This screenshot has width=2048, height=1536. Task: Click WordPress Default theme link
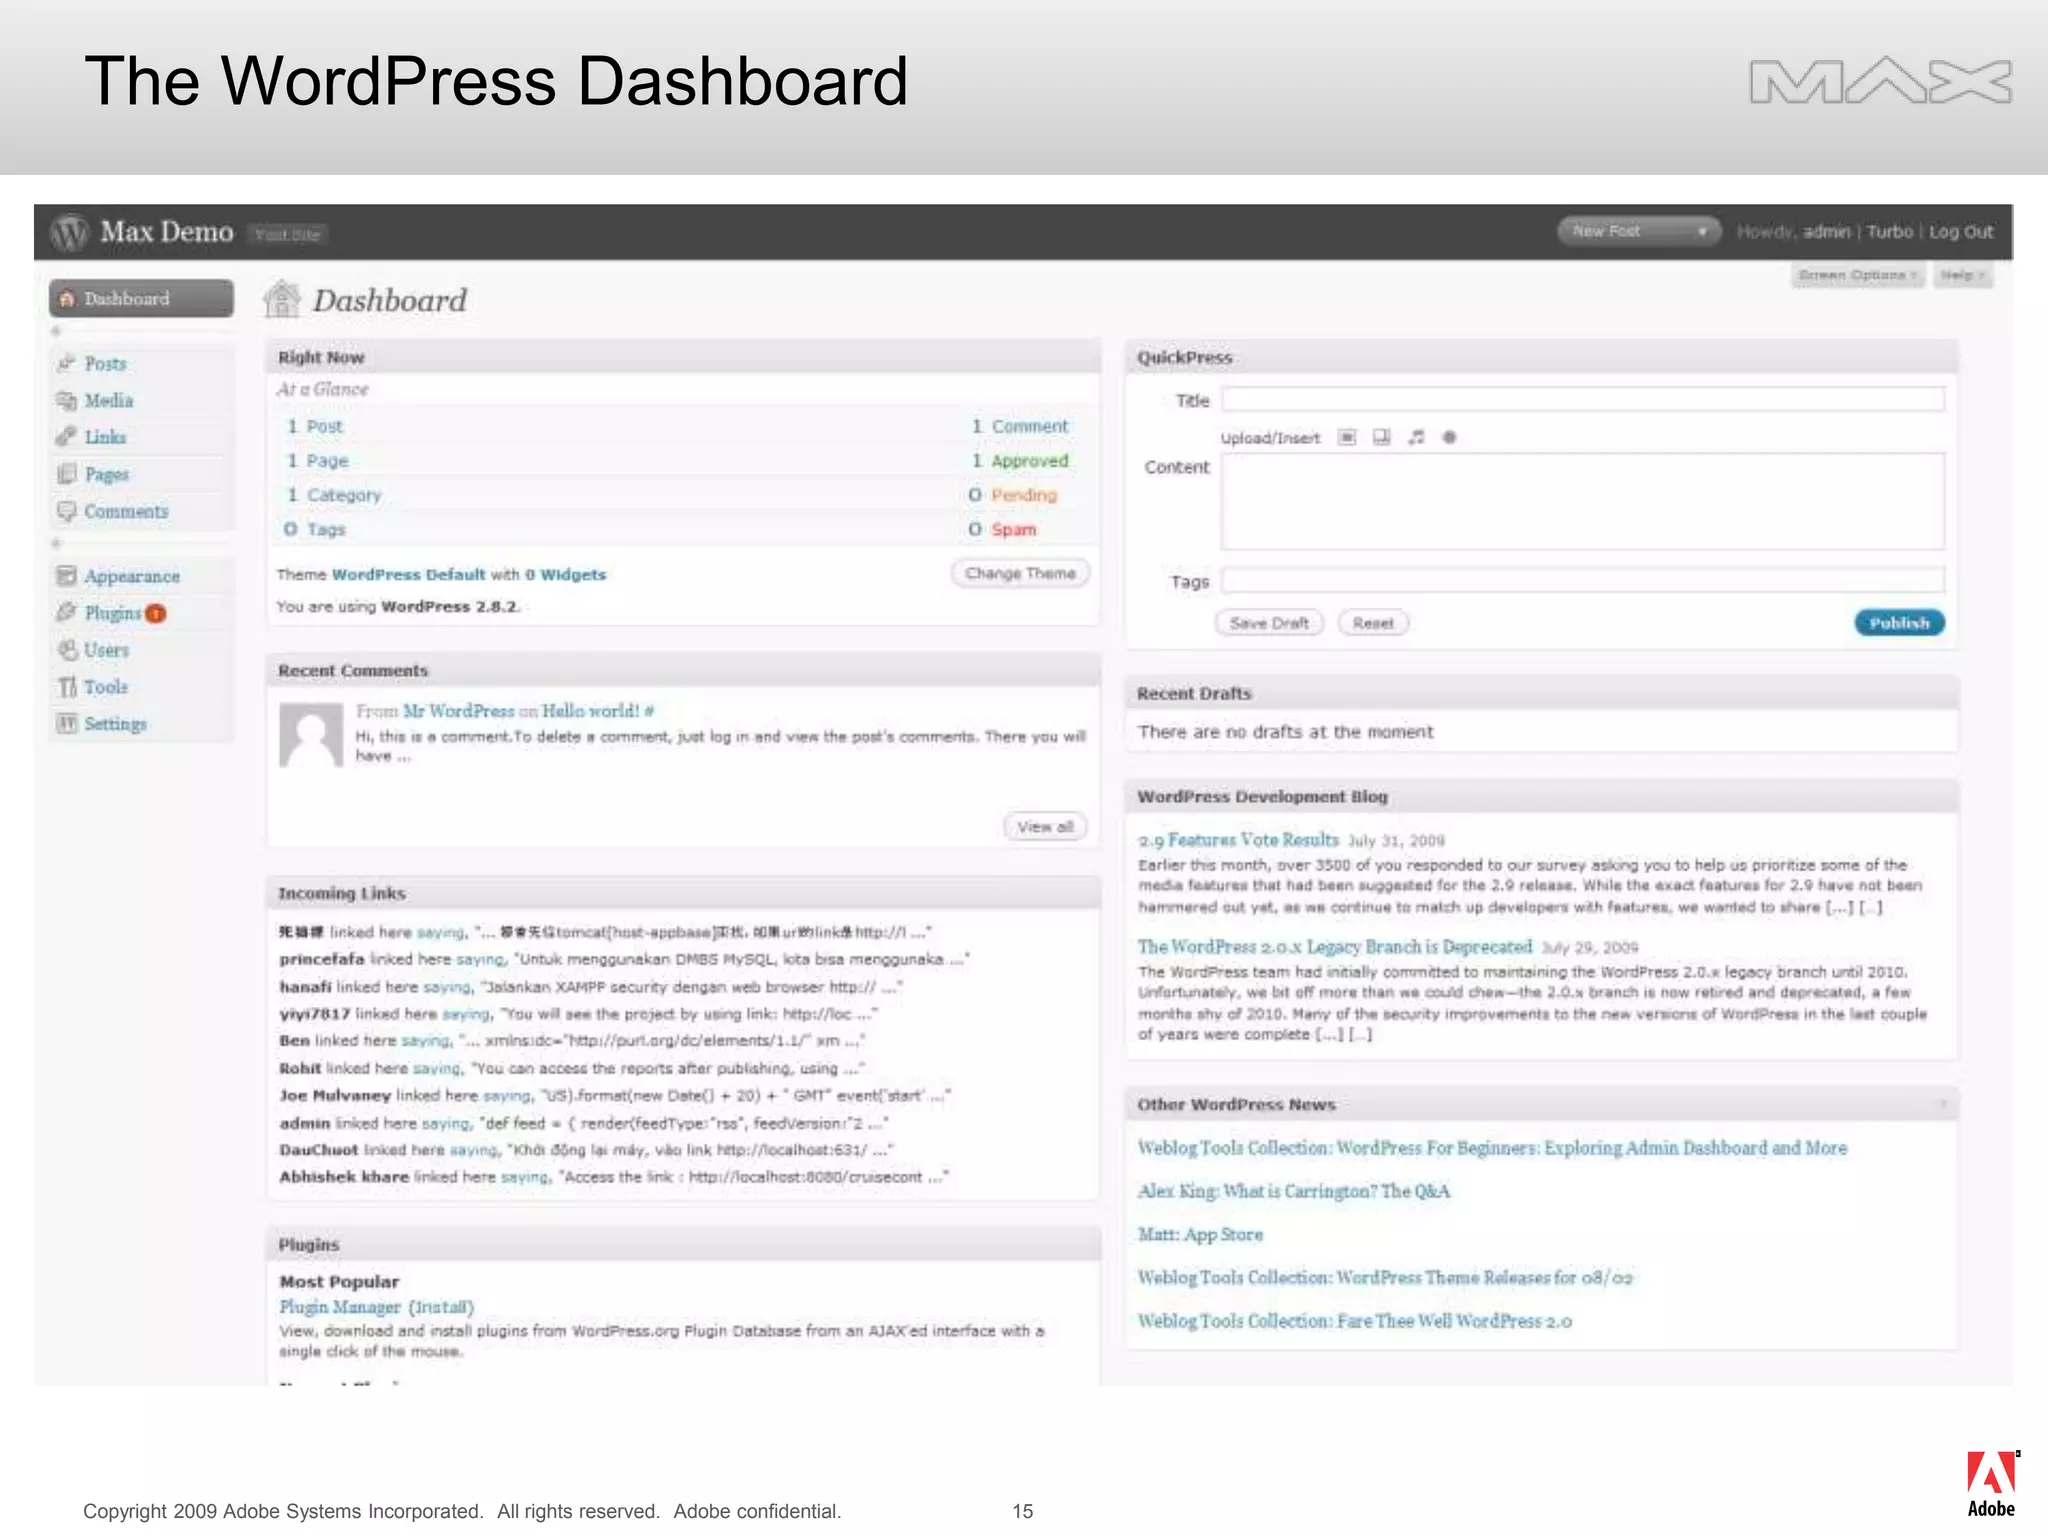[x=408, y=574]
